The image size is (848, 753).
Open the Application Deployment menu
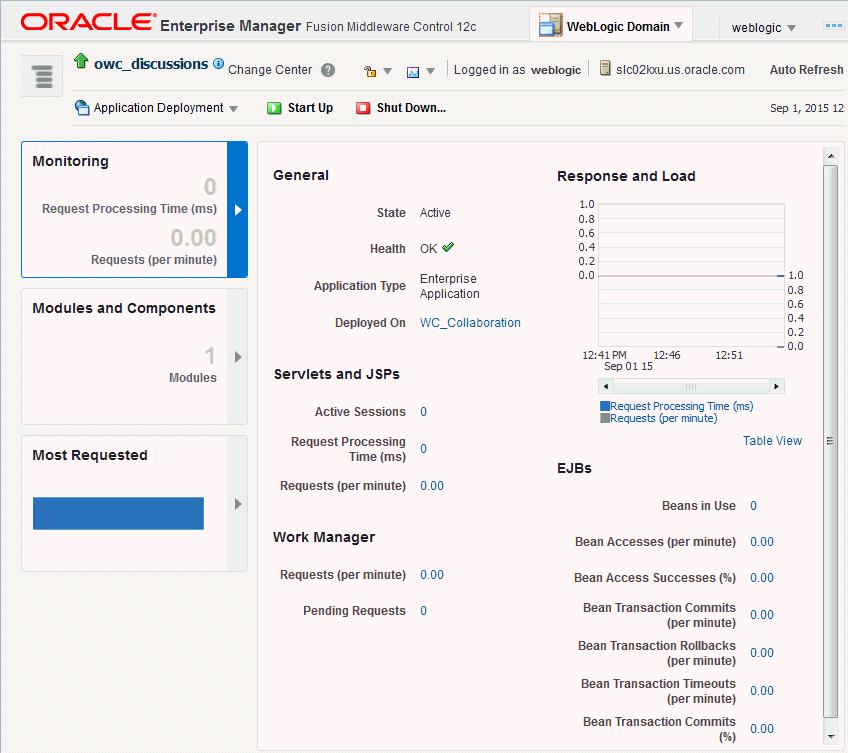click(x=157, y=108)
